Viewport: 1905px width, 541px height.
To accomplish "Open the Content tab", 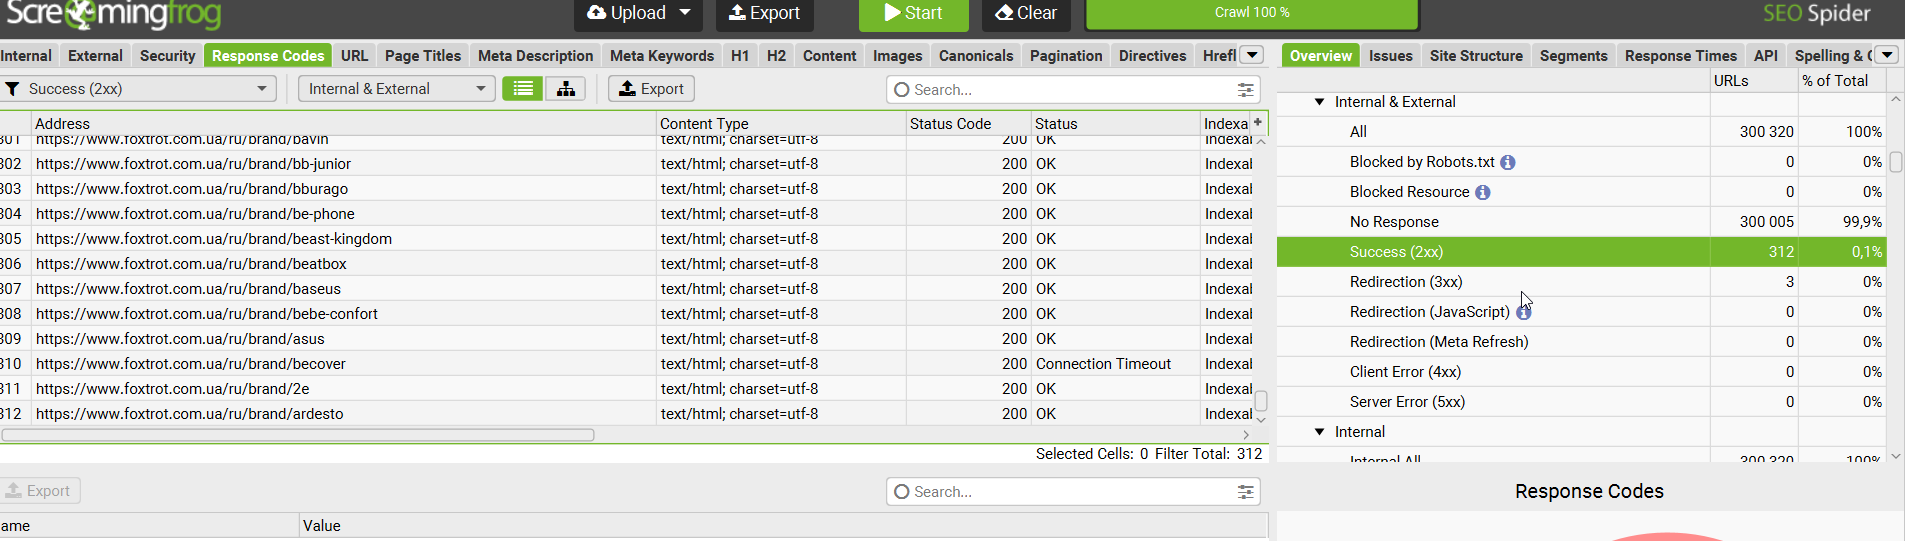I will click(829, 56).
